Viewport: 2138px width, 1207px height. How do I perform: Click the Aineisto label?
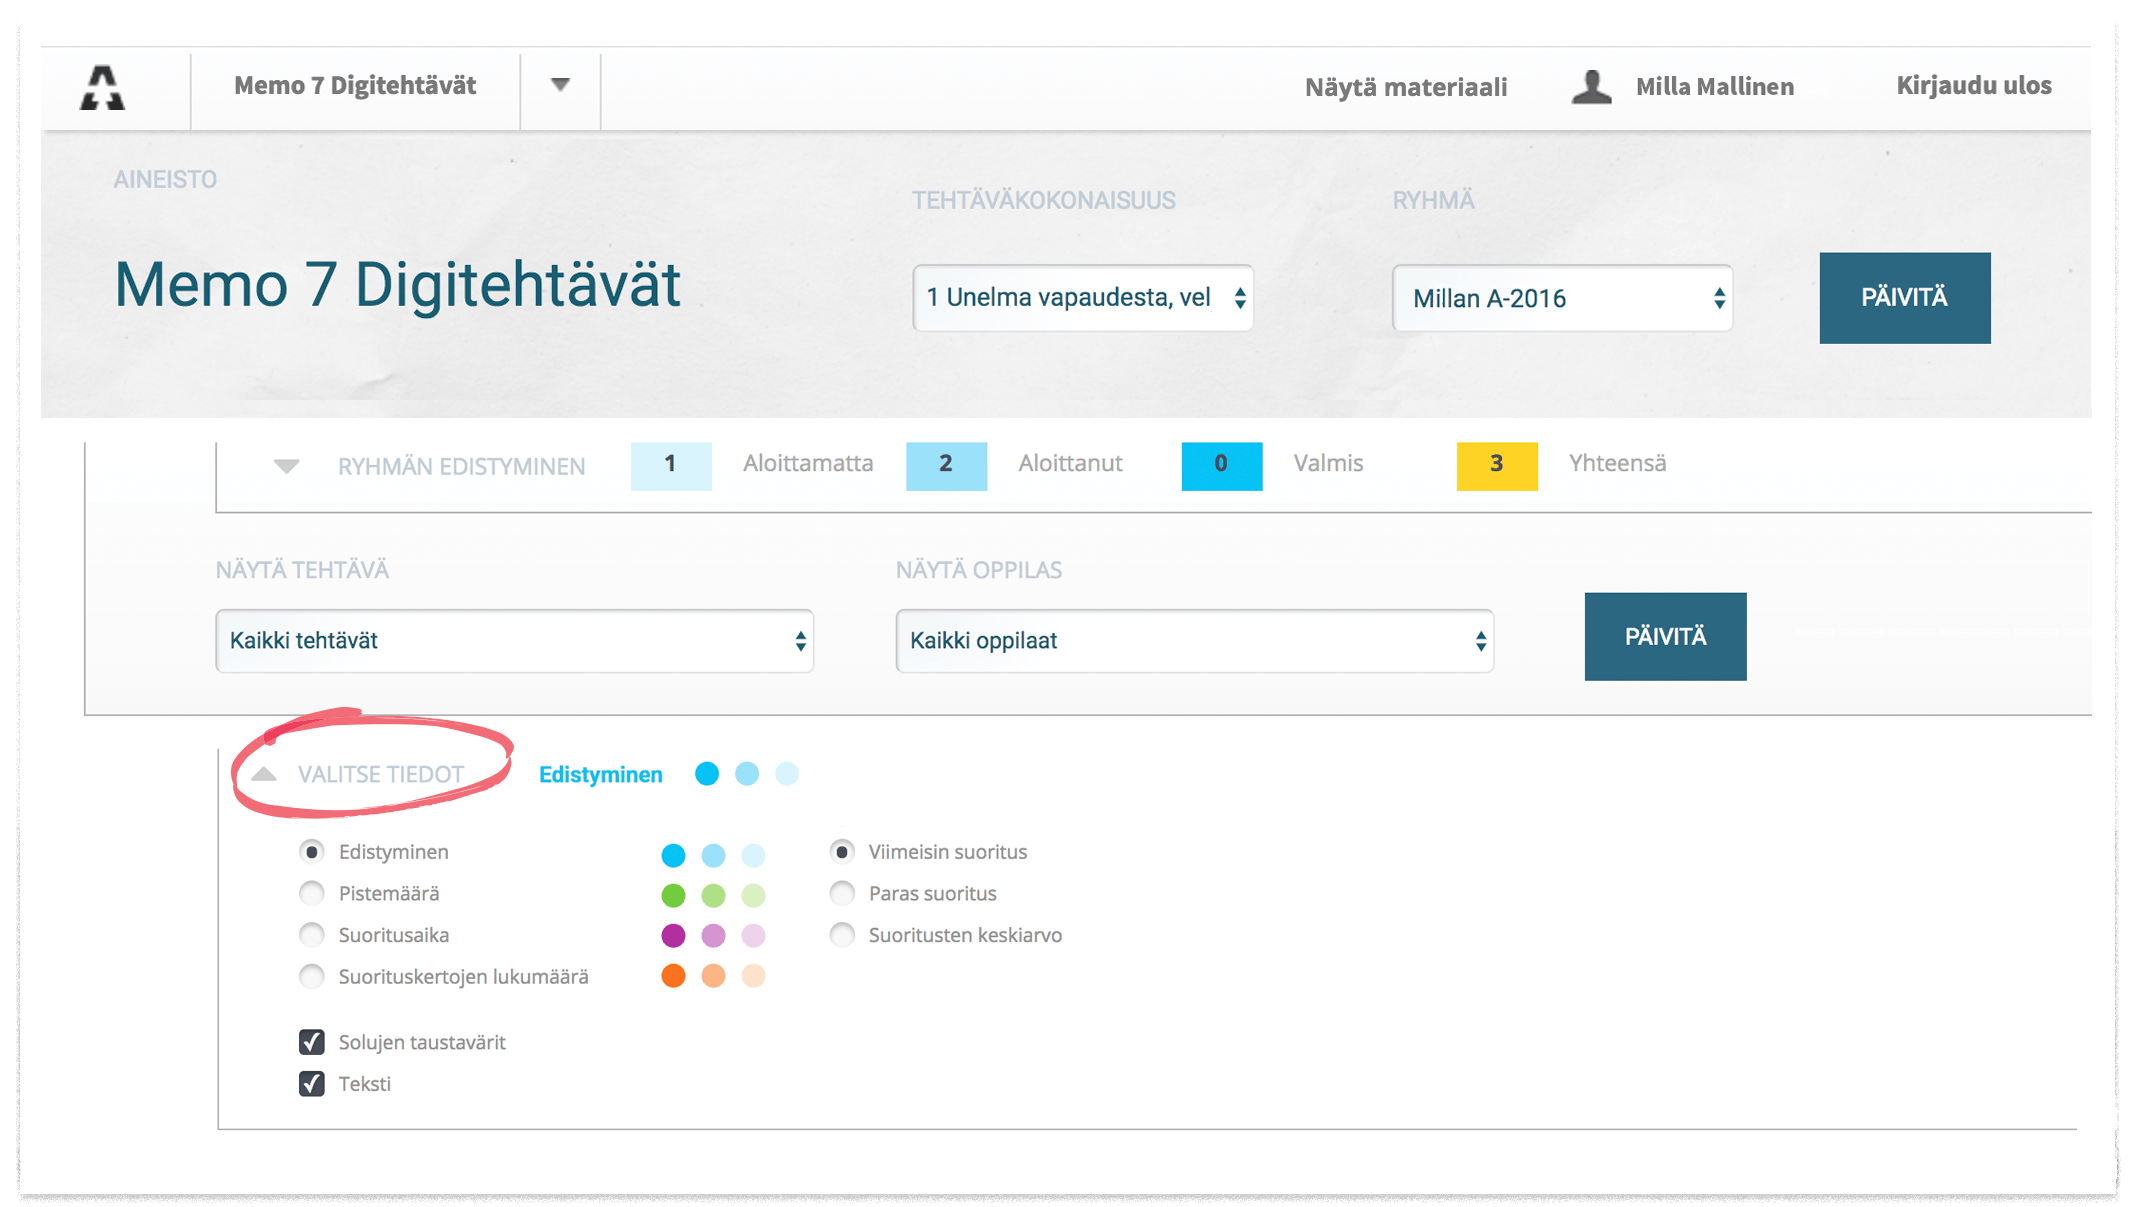click(x=165, y=180)
